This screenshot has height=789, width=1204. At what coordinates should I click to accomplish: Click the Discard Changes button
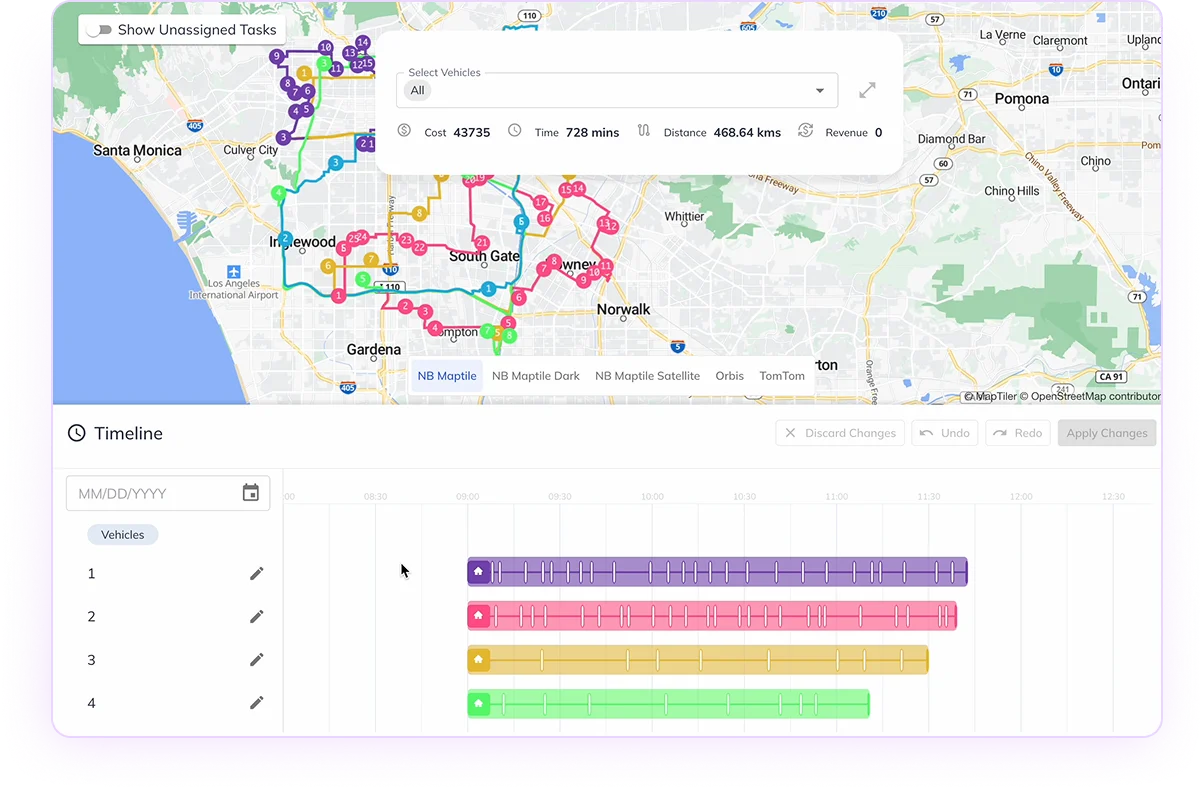coord(840,432)
